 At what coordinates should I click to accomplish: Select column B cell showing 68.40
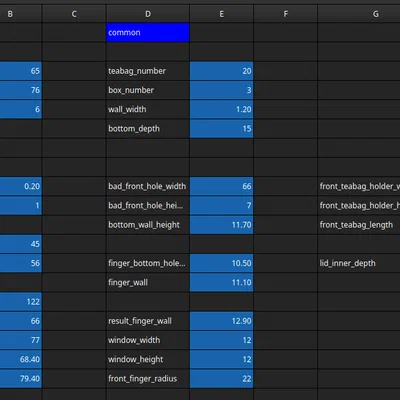point(21,359)
